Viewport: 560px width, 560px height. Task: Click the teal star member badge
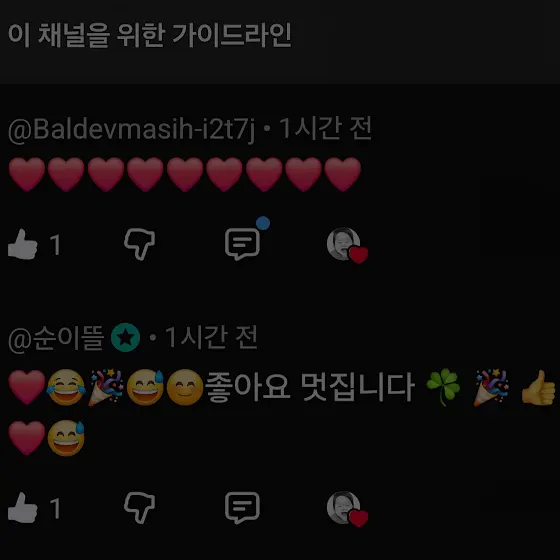125,338
